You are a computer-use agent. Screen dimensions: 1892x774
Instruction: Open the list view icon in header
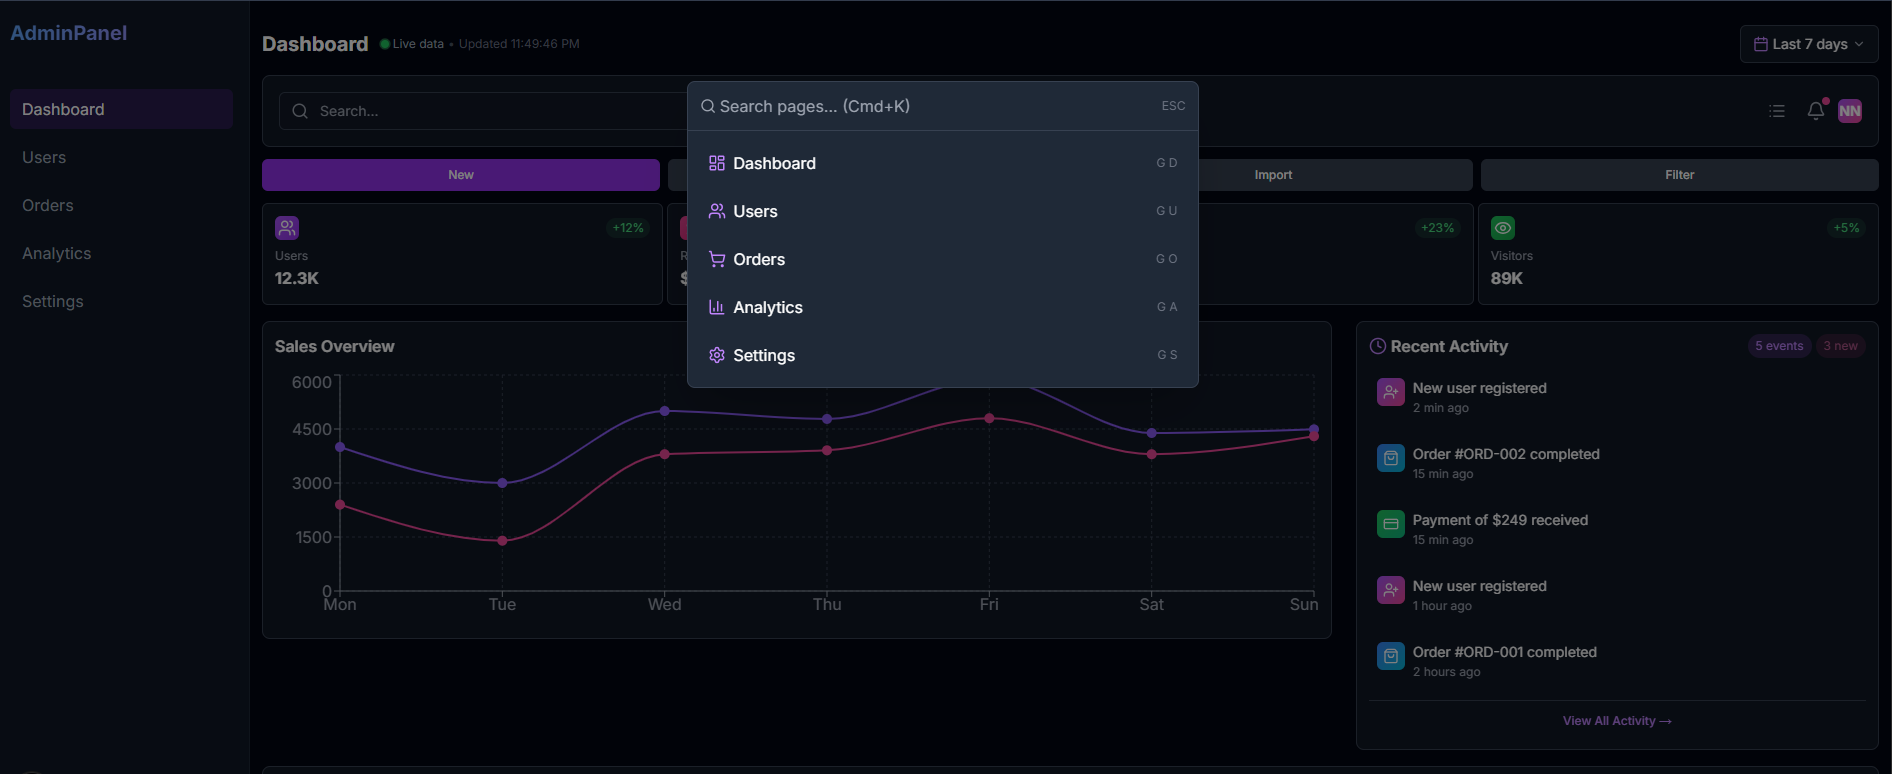(x=1777, y=111)
